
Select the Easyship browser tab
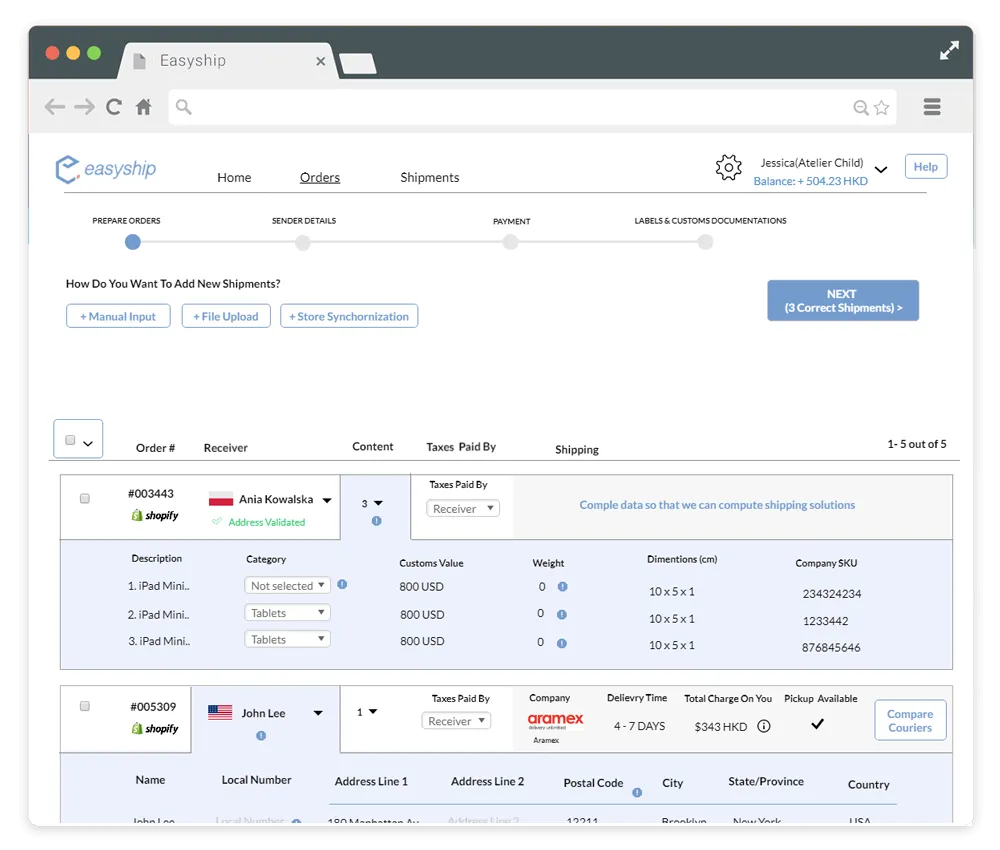point(226,61)
